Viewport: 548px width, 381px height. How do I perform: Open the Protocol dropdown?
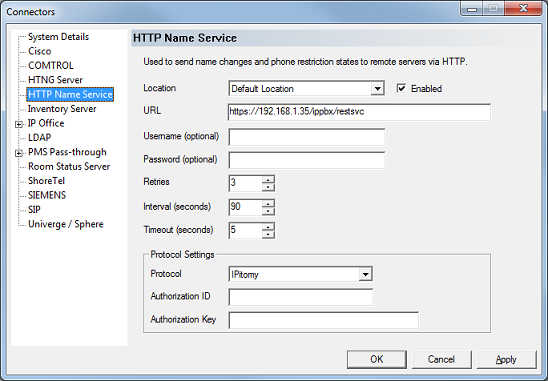coord(365,274)
